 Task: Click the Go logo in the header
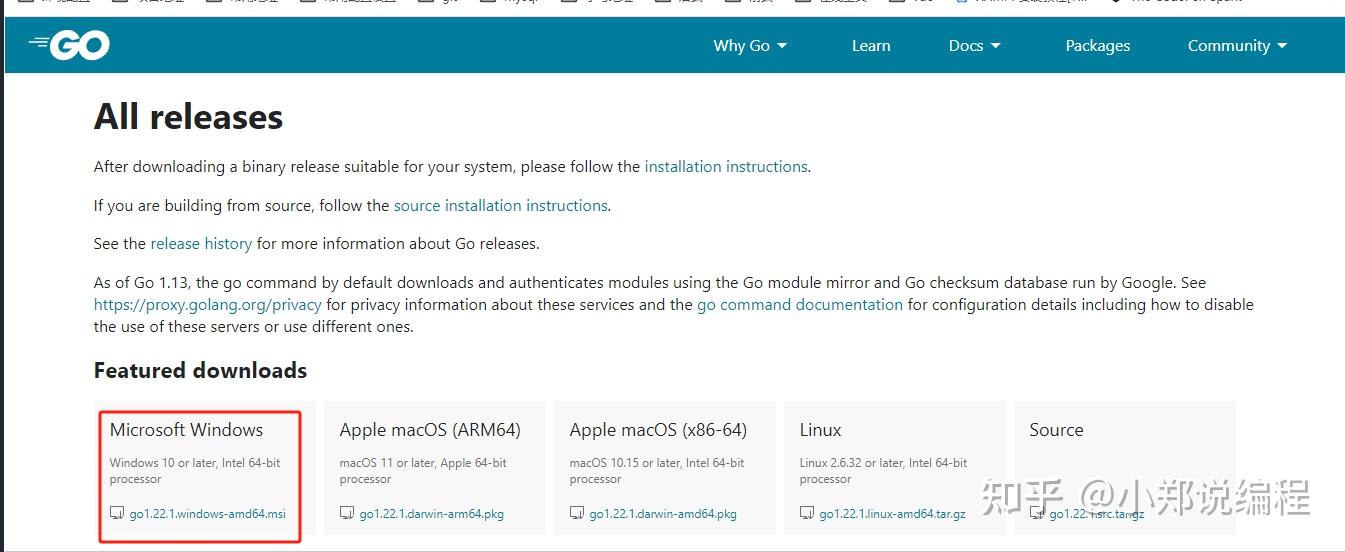tap(70, 45)
